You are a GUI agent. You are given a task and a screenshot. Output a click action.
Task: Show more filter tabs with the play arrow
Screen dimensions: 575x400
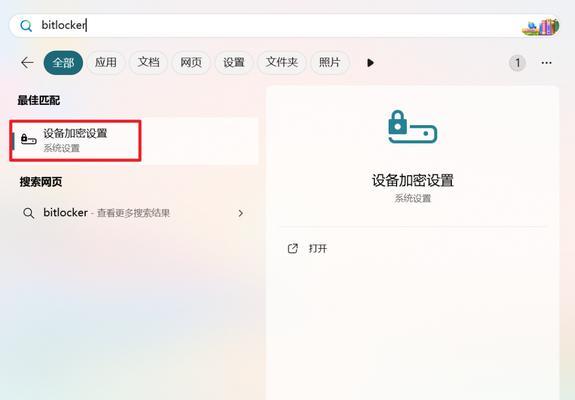(370, 63)
